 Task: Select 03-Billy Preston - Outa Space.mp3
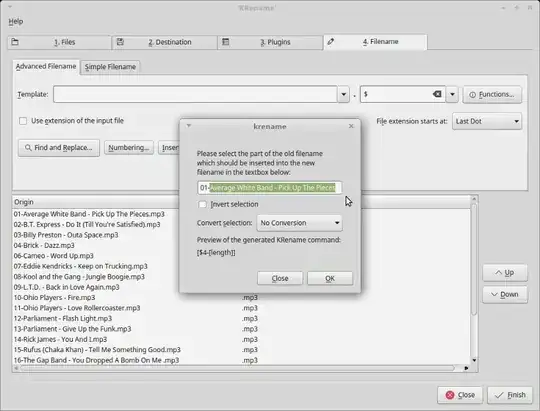click(66, 235)
